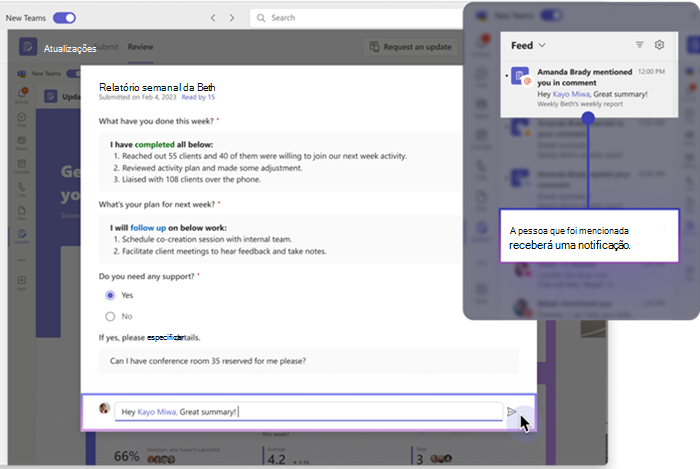Screen dimensions: 700x469
Task: Click the 12:00 PM timestamp in feed
Action: [x=651, y=71]
